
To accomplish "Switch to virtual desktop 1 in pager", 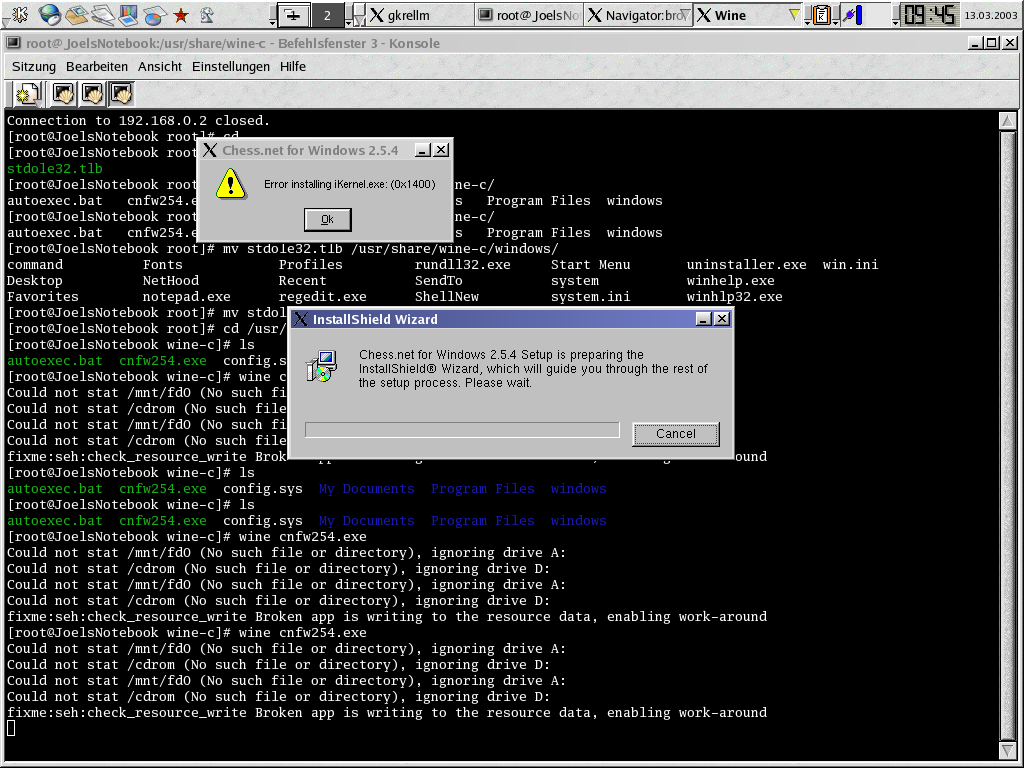I will pyautogui.click(x=292, y=15).
